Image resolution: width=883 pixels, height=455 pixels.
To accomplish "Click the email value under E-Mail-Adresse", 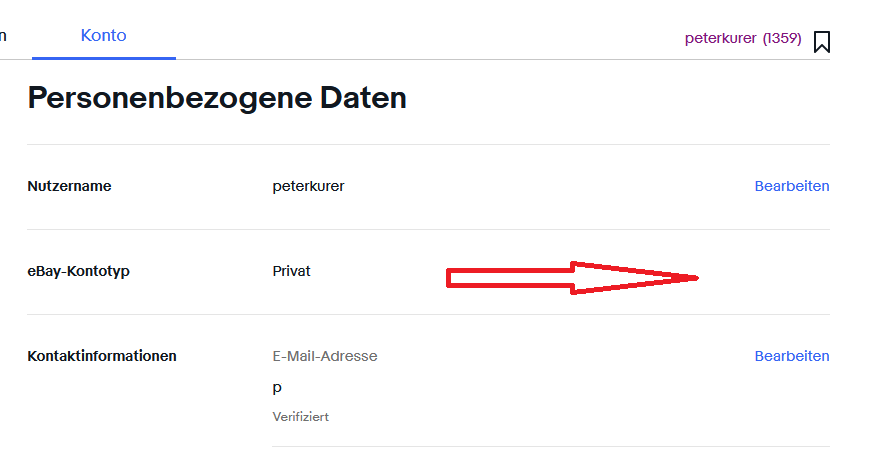I will (x=277, y=388).
